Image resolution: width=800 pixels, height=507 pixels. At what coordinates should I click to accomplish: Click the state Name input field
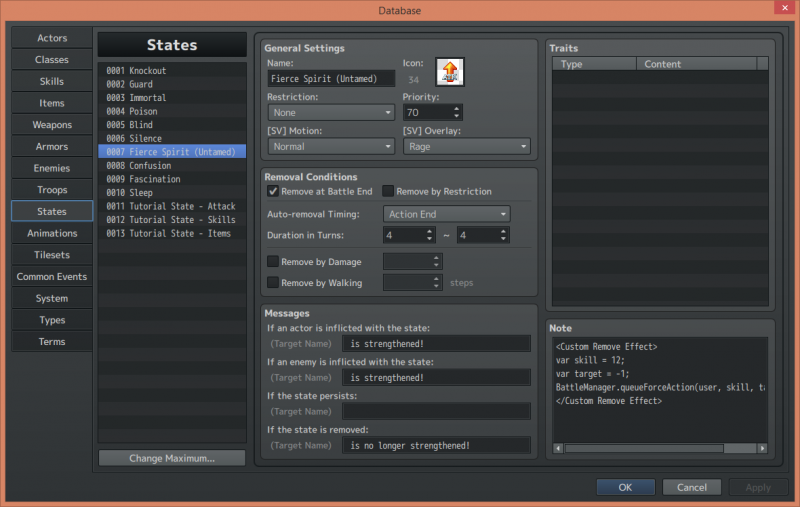331,79
